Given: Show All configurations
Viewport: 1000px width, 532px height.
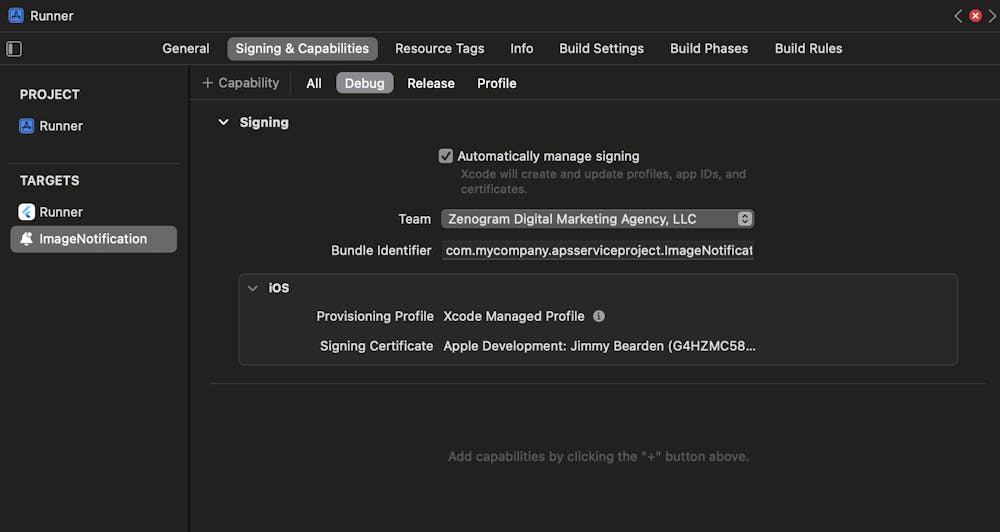Looking at the screenshot, I should [x=314, y=83].
